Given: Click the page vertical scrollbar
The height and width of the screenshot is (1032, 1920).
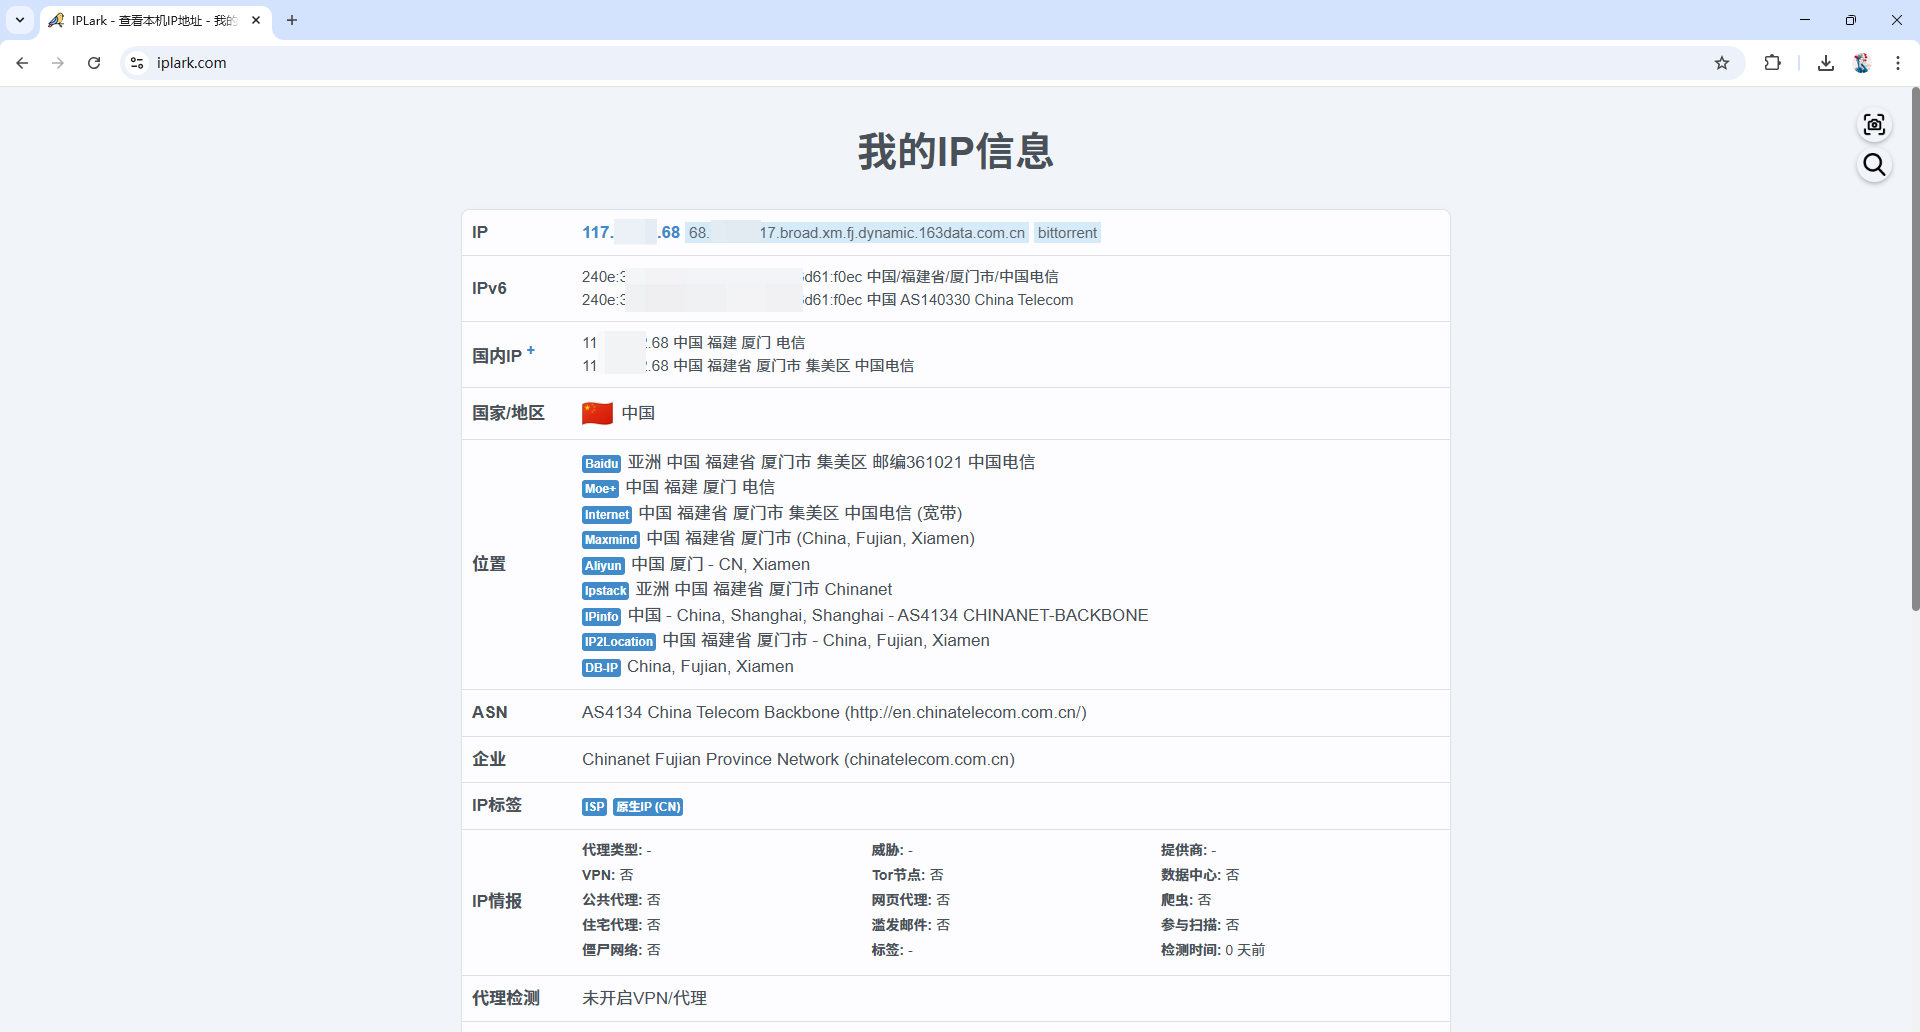Looking at the screenshot, I should tap(1914, 350).
